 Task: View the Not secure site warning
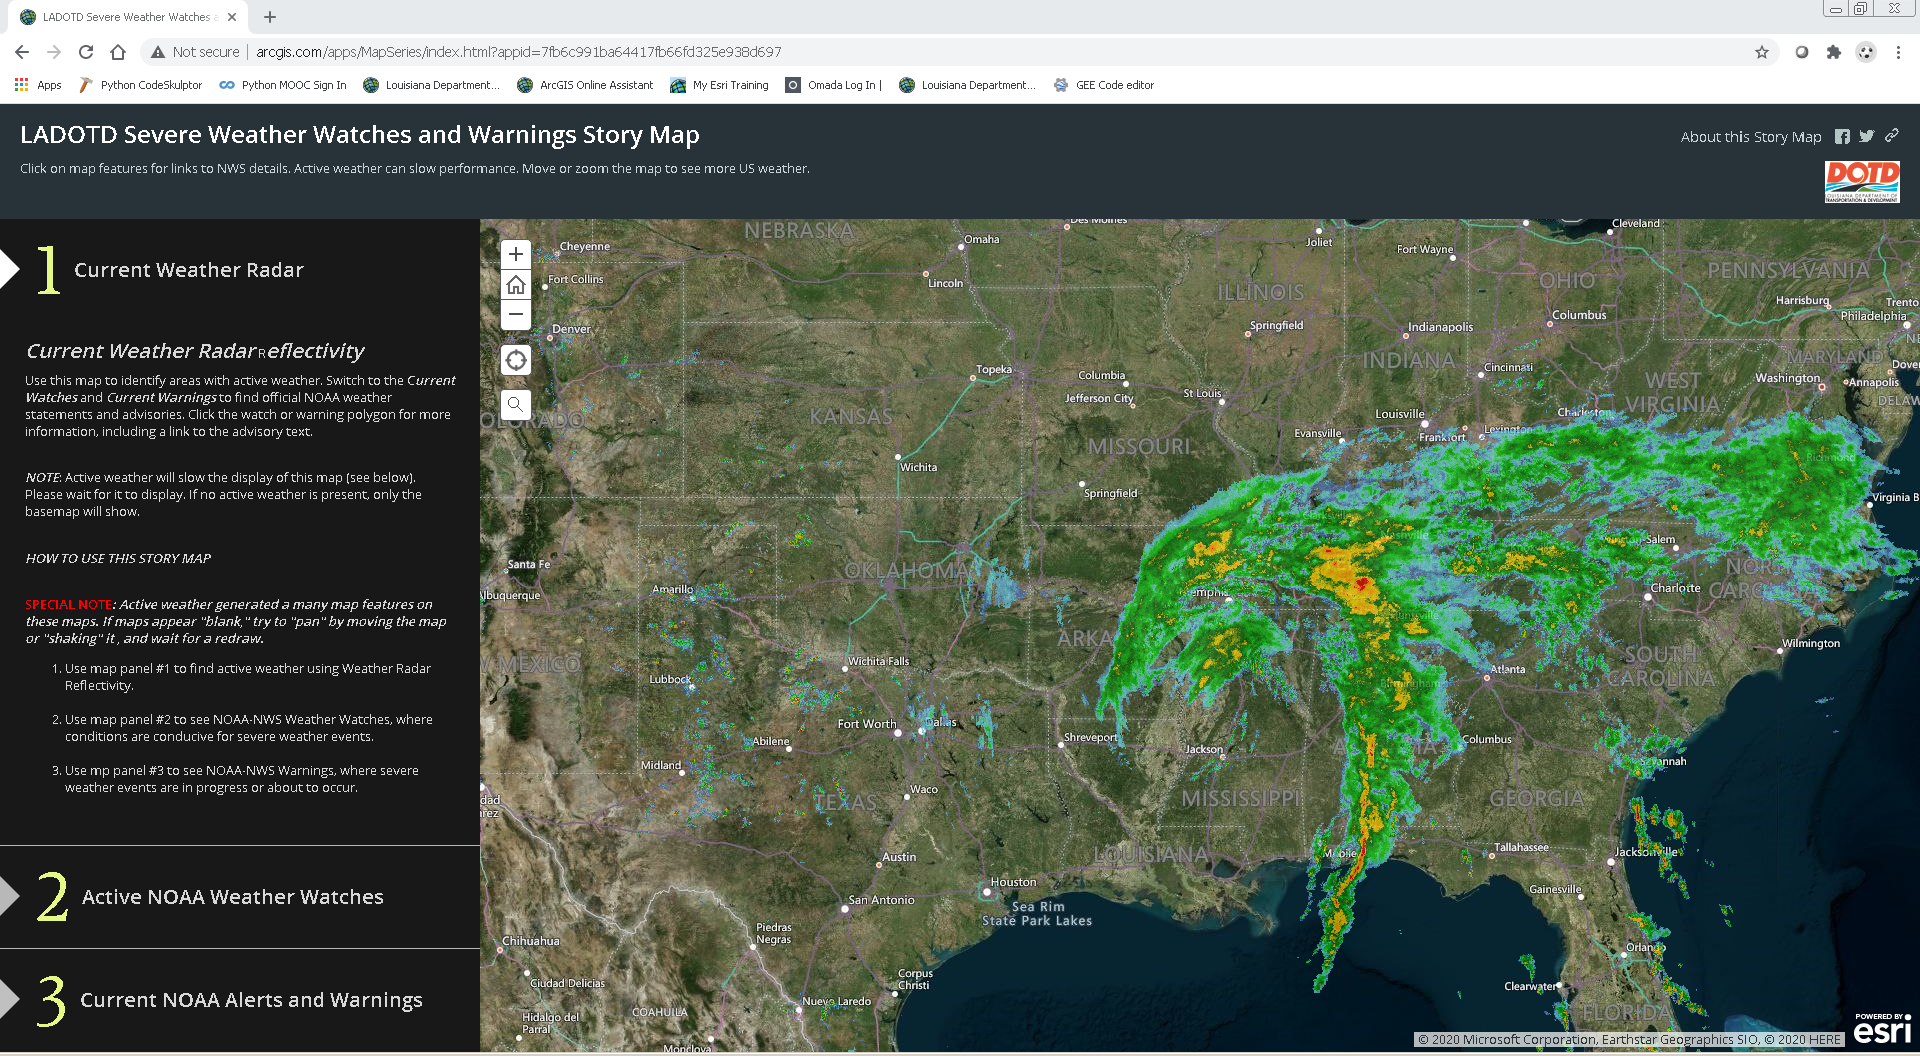click(x=195, y=52)
